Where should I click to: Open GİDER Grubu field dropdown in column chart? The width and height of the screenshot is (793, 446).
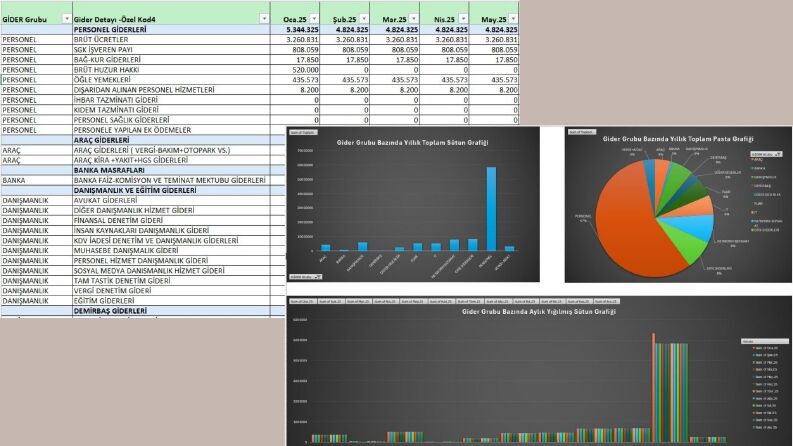(x=305, y=277)
